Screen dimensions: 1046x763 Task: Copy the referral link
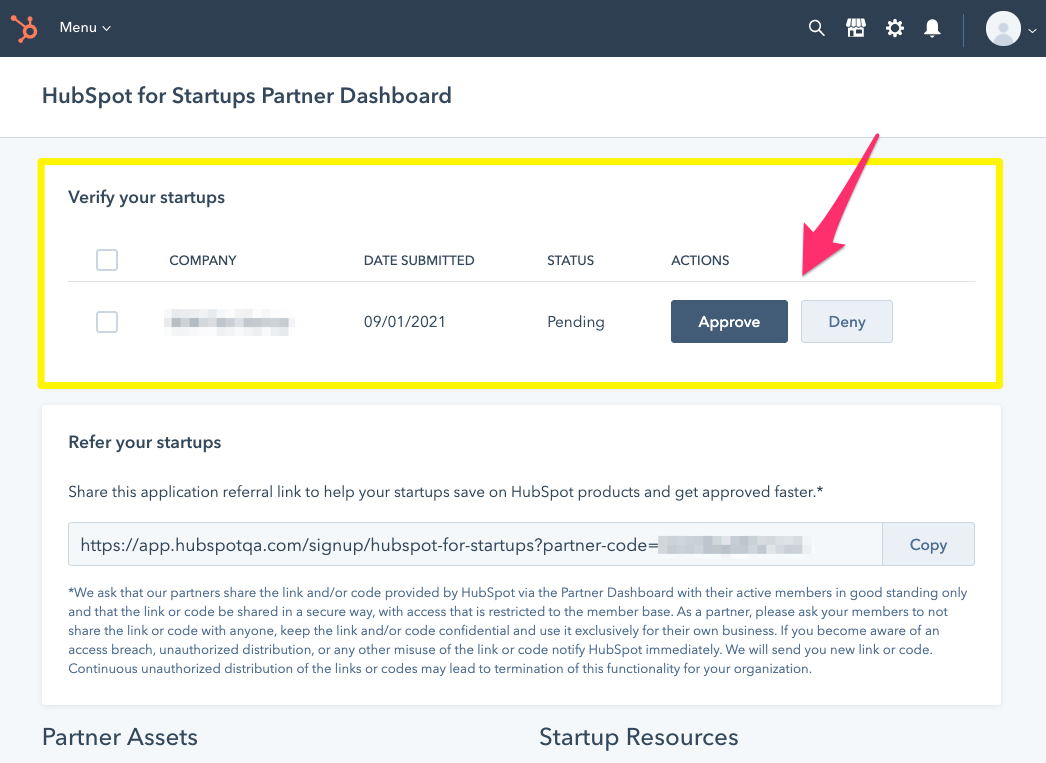coord(928,544)
